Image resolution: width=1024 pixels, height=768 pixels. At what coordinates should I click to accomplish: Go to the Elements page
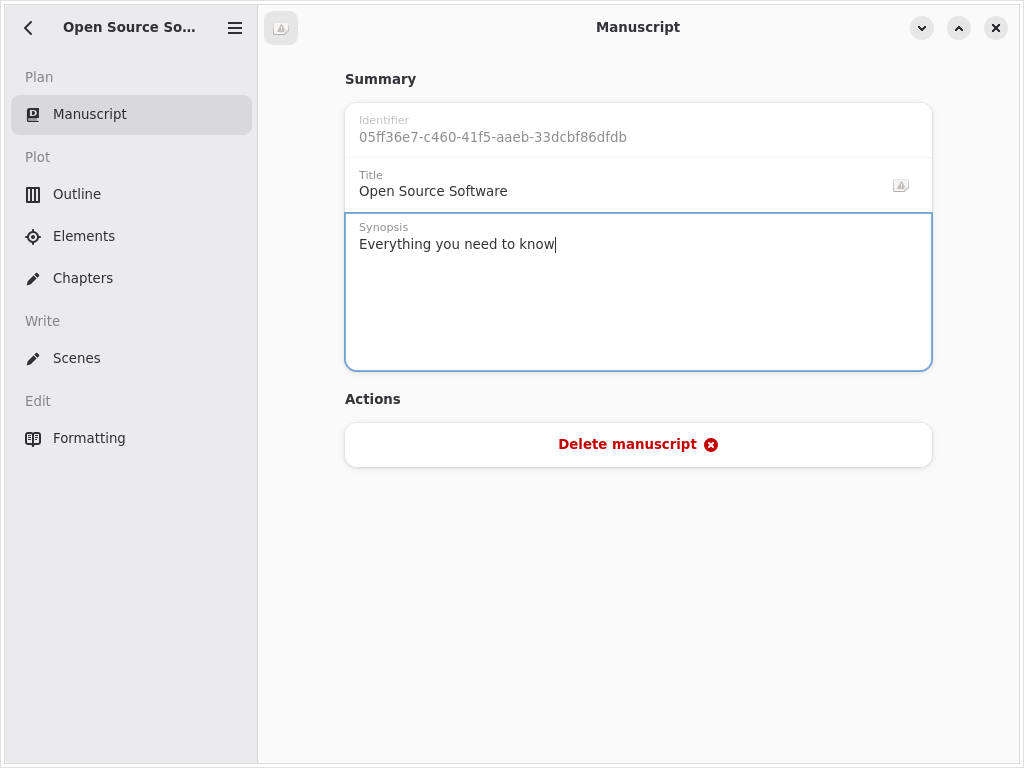pos(131,236)
